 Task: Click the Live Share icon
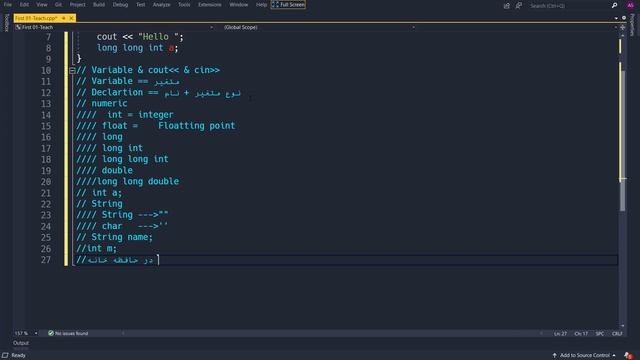tap(507, 6)
